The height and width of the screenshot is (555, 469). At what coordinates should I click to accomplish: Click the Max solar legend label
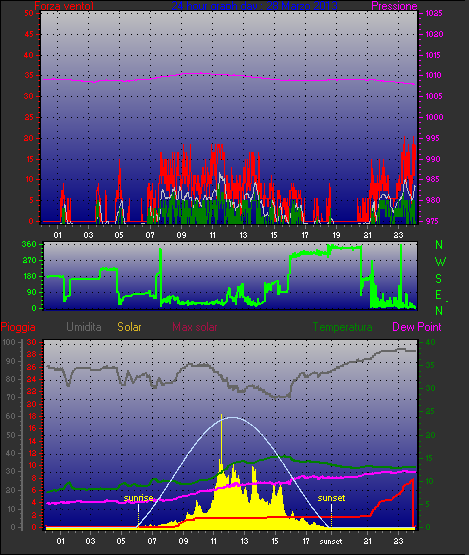(195, 327)
